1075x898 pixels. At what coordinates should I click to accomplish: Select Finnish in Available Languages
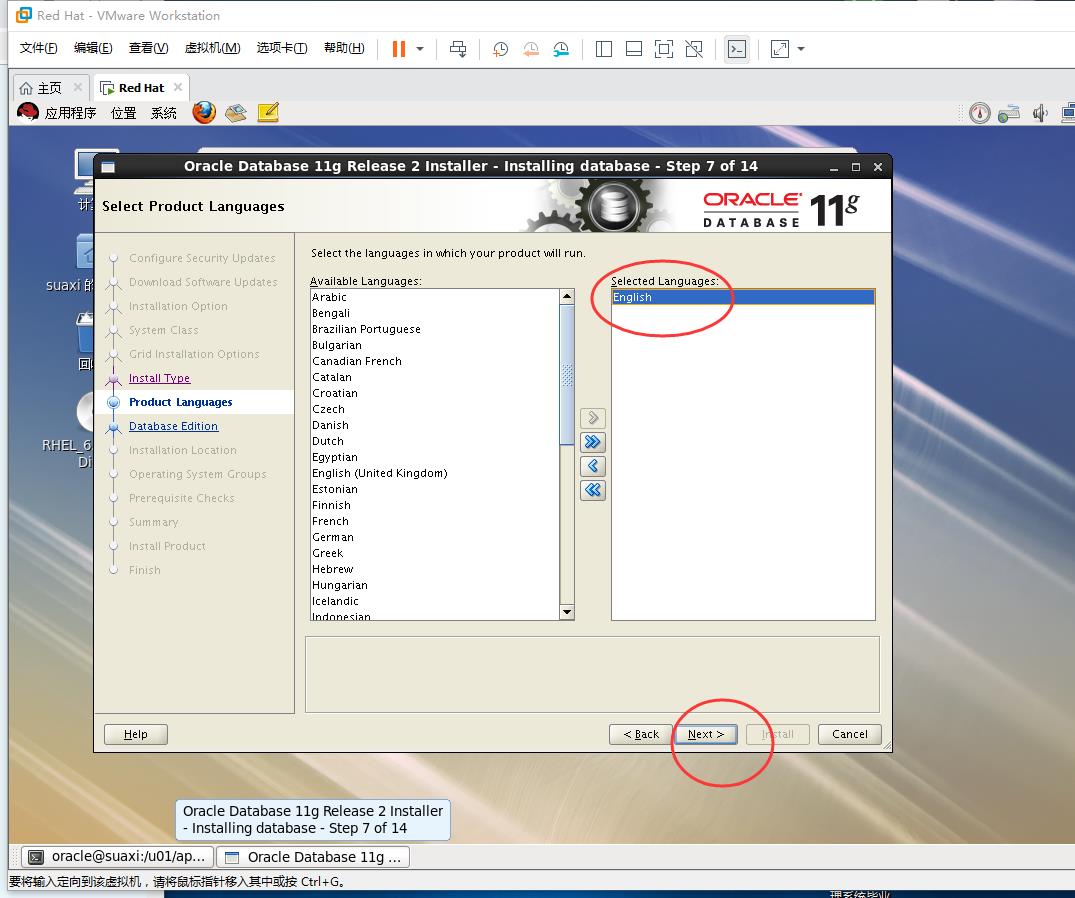click(435, 505)
